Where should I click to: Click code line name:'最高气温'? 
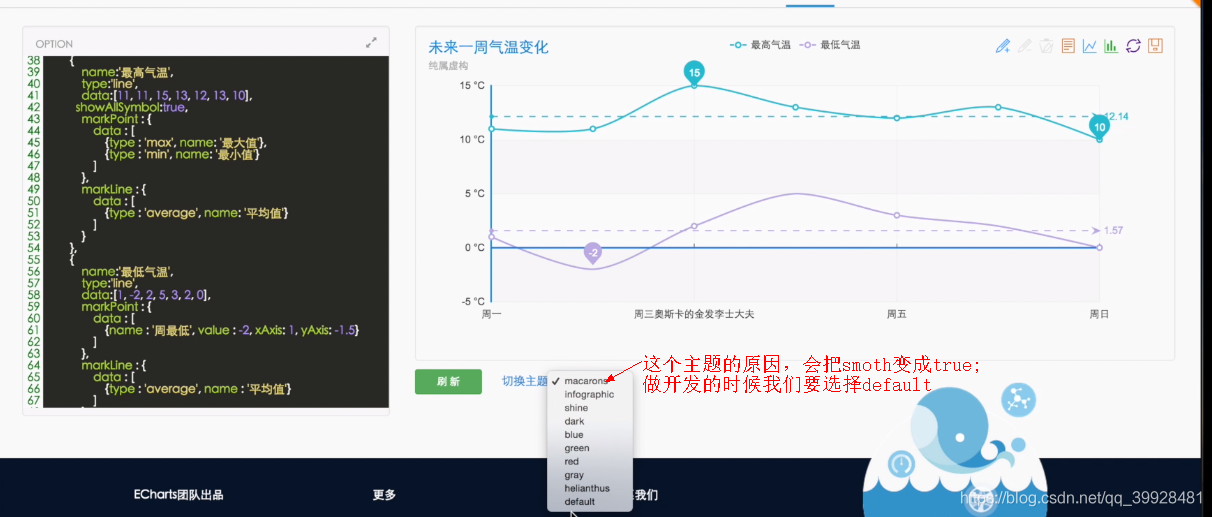click(x=127, y=72)
